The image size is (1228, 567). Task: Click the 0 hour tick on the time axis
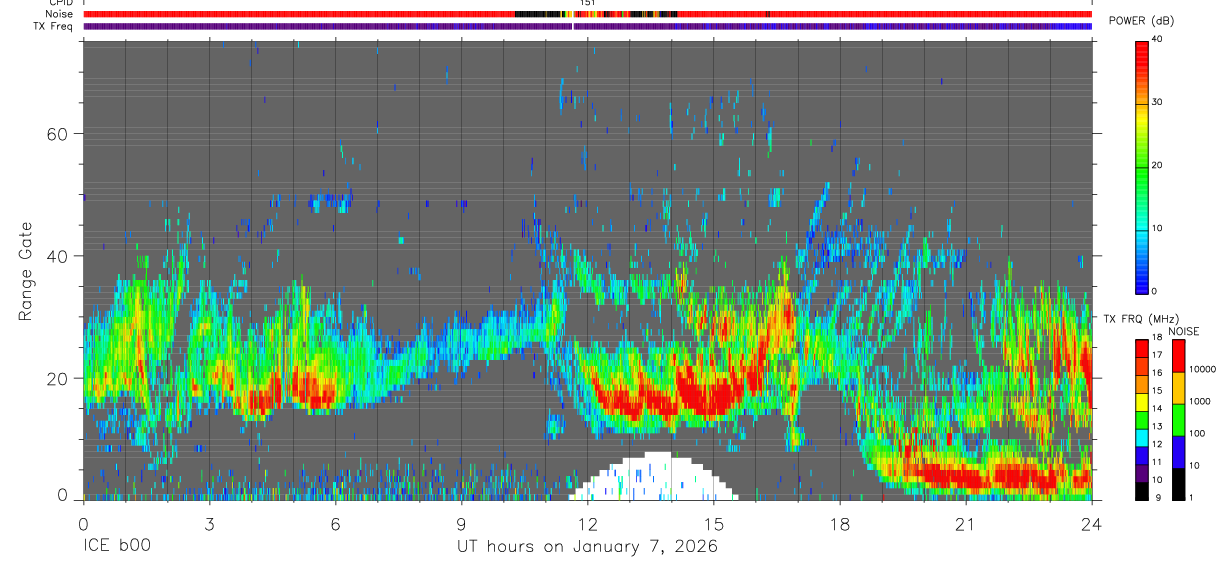click(x=83, y=524)
